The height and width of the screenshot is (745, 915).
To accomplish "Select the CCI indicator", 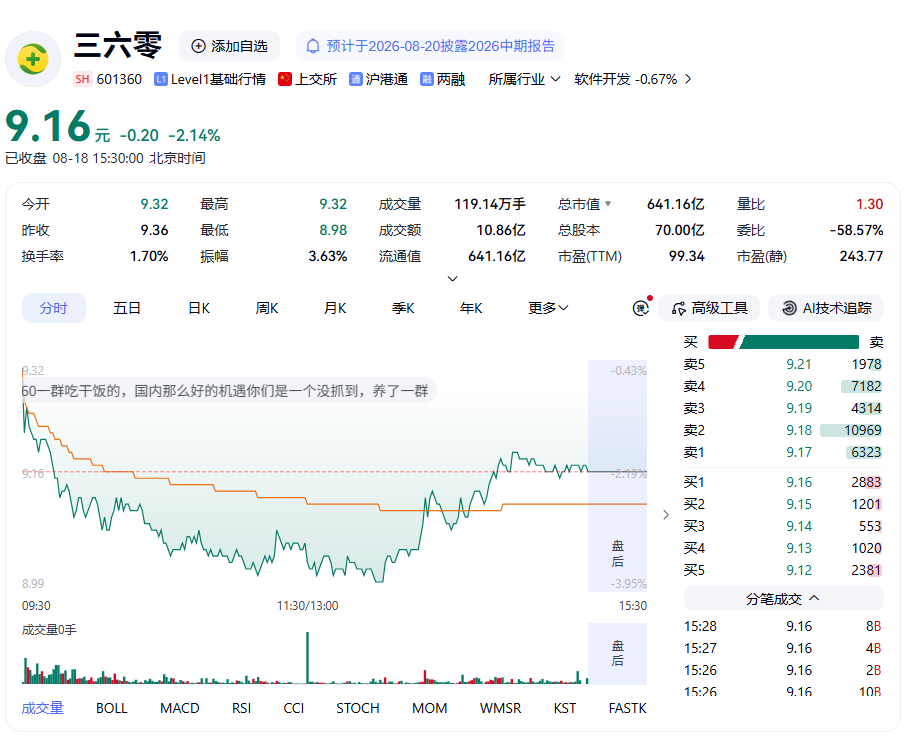I will click(x=294, y=708).
